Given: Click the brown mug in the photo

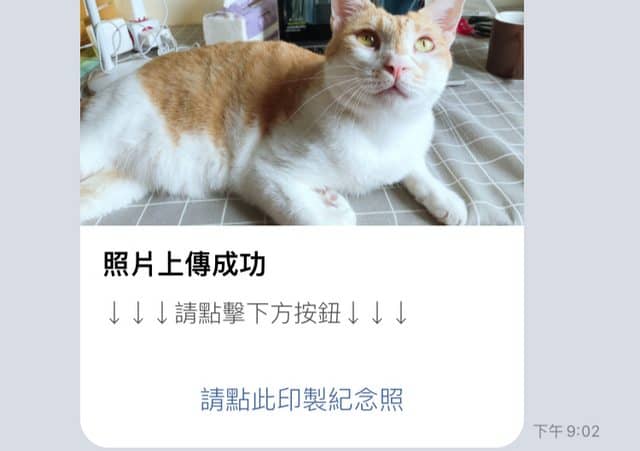Looking at the screenshot, I should tap(505, 45).
